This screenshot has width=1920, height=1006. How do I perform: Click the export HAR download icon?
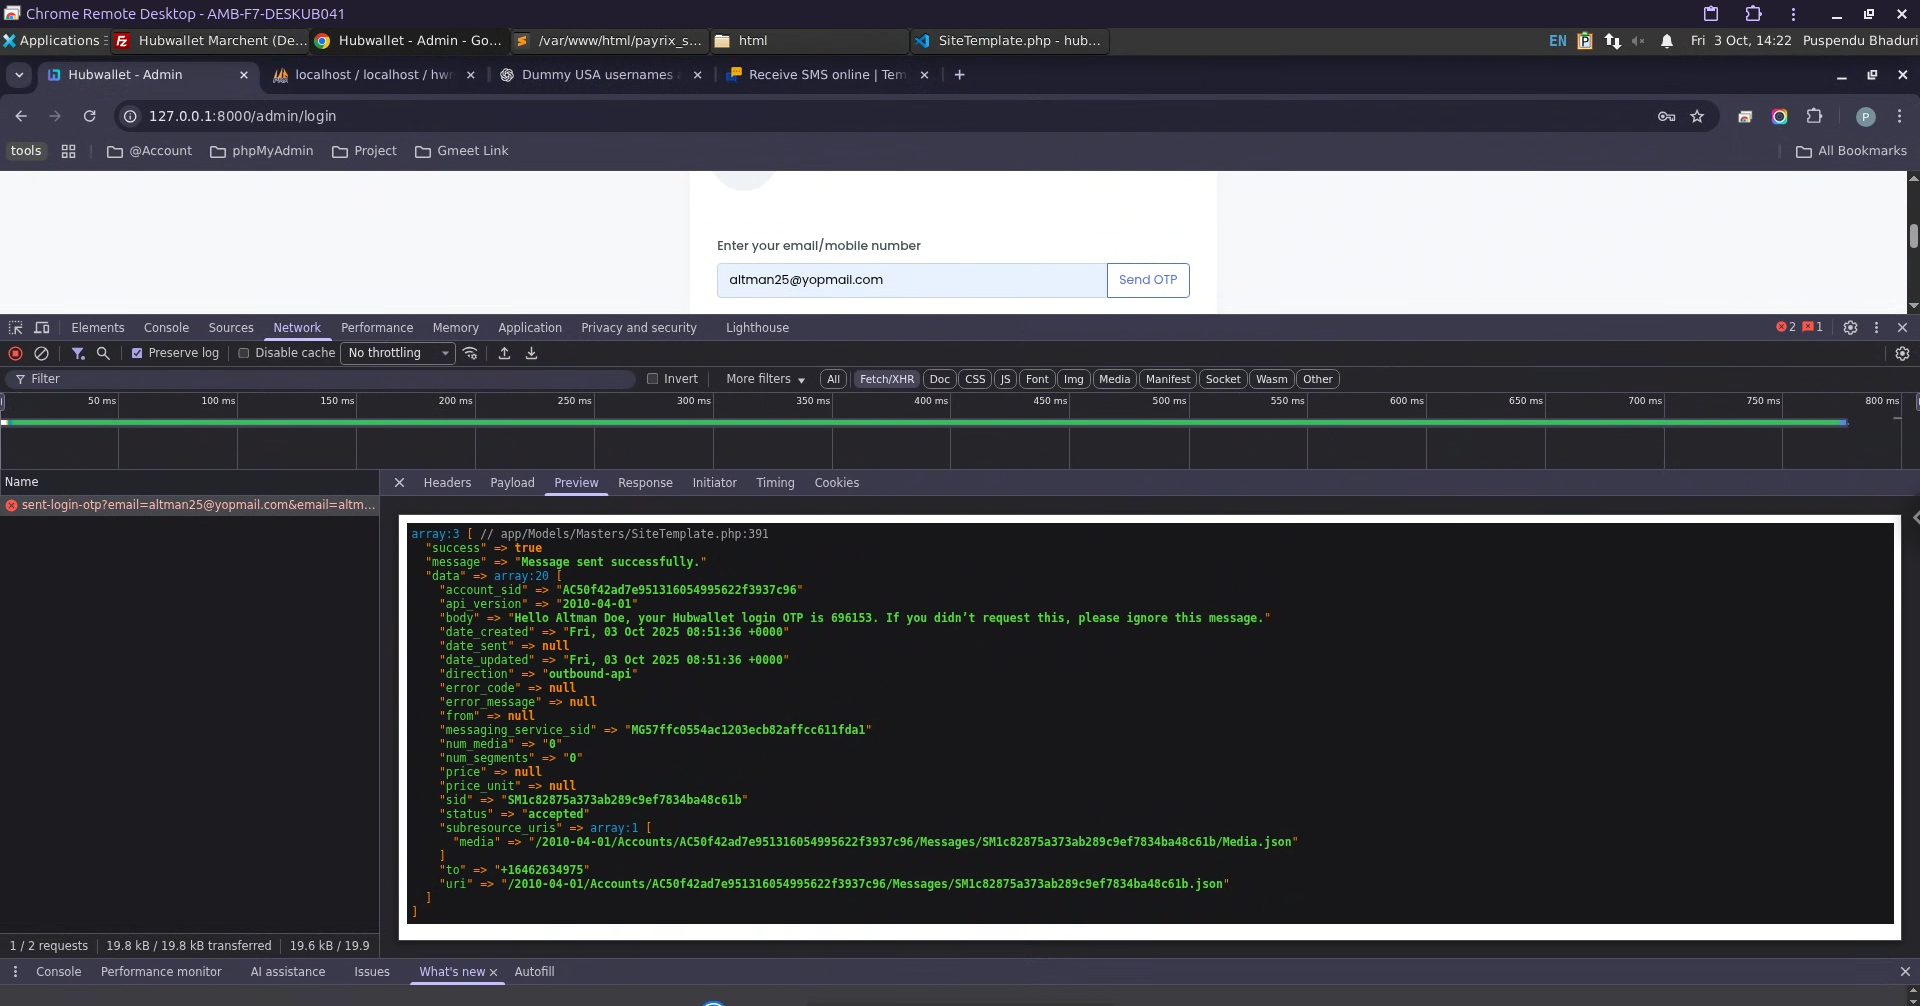531,353
